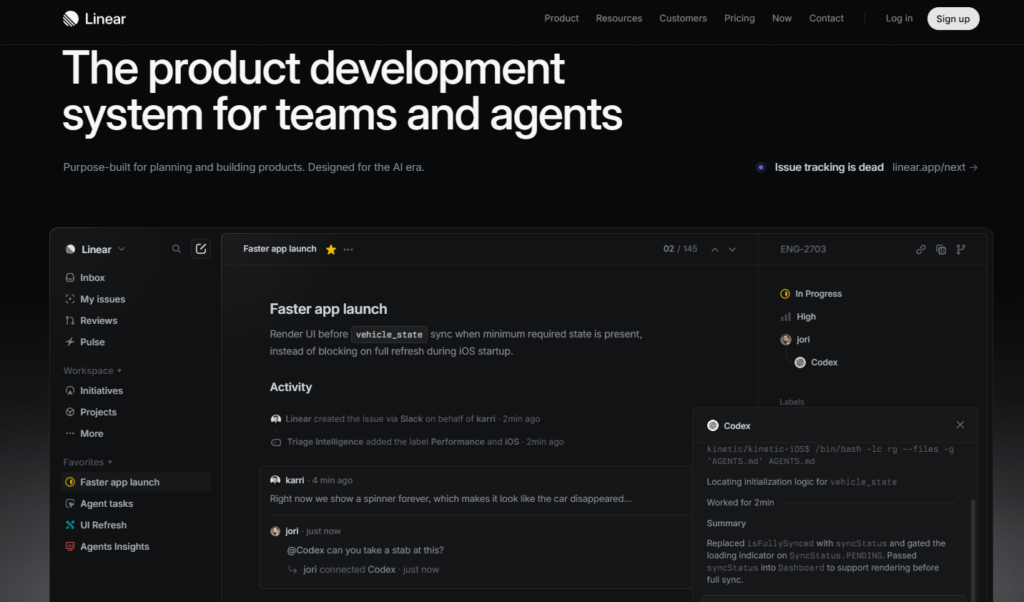This screenshot has height=602, width=1024.
Task: Click the Initiatives icon
Action: [70, 390]
